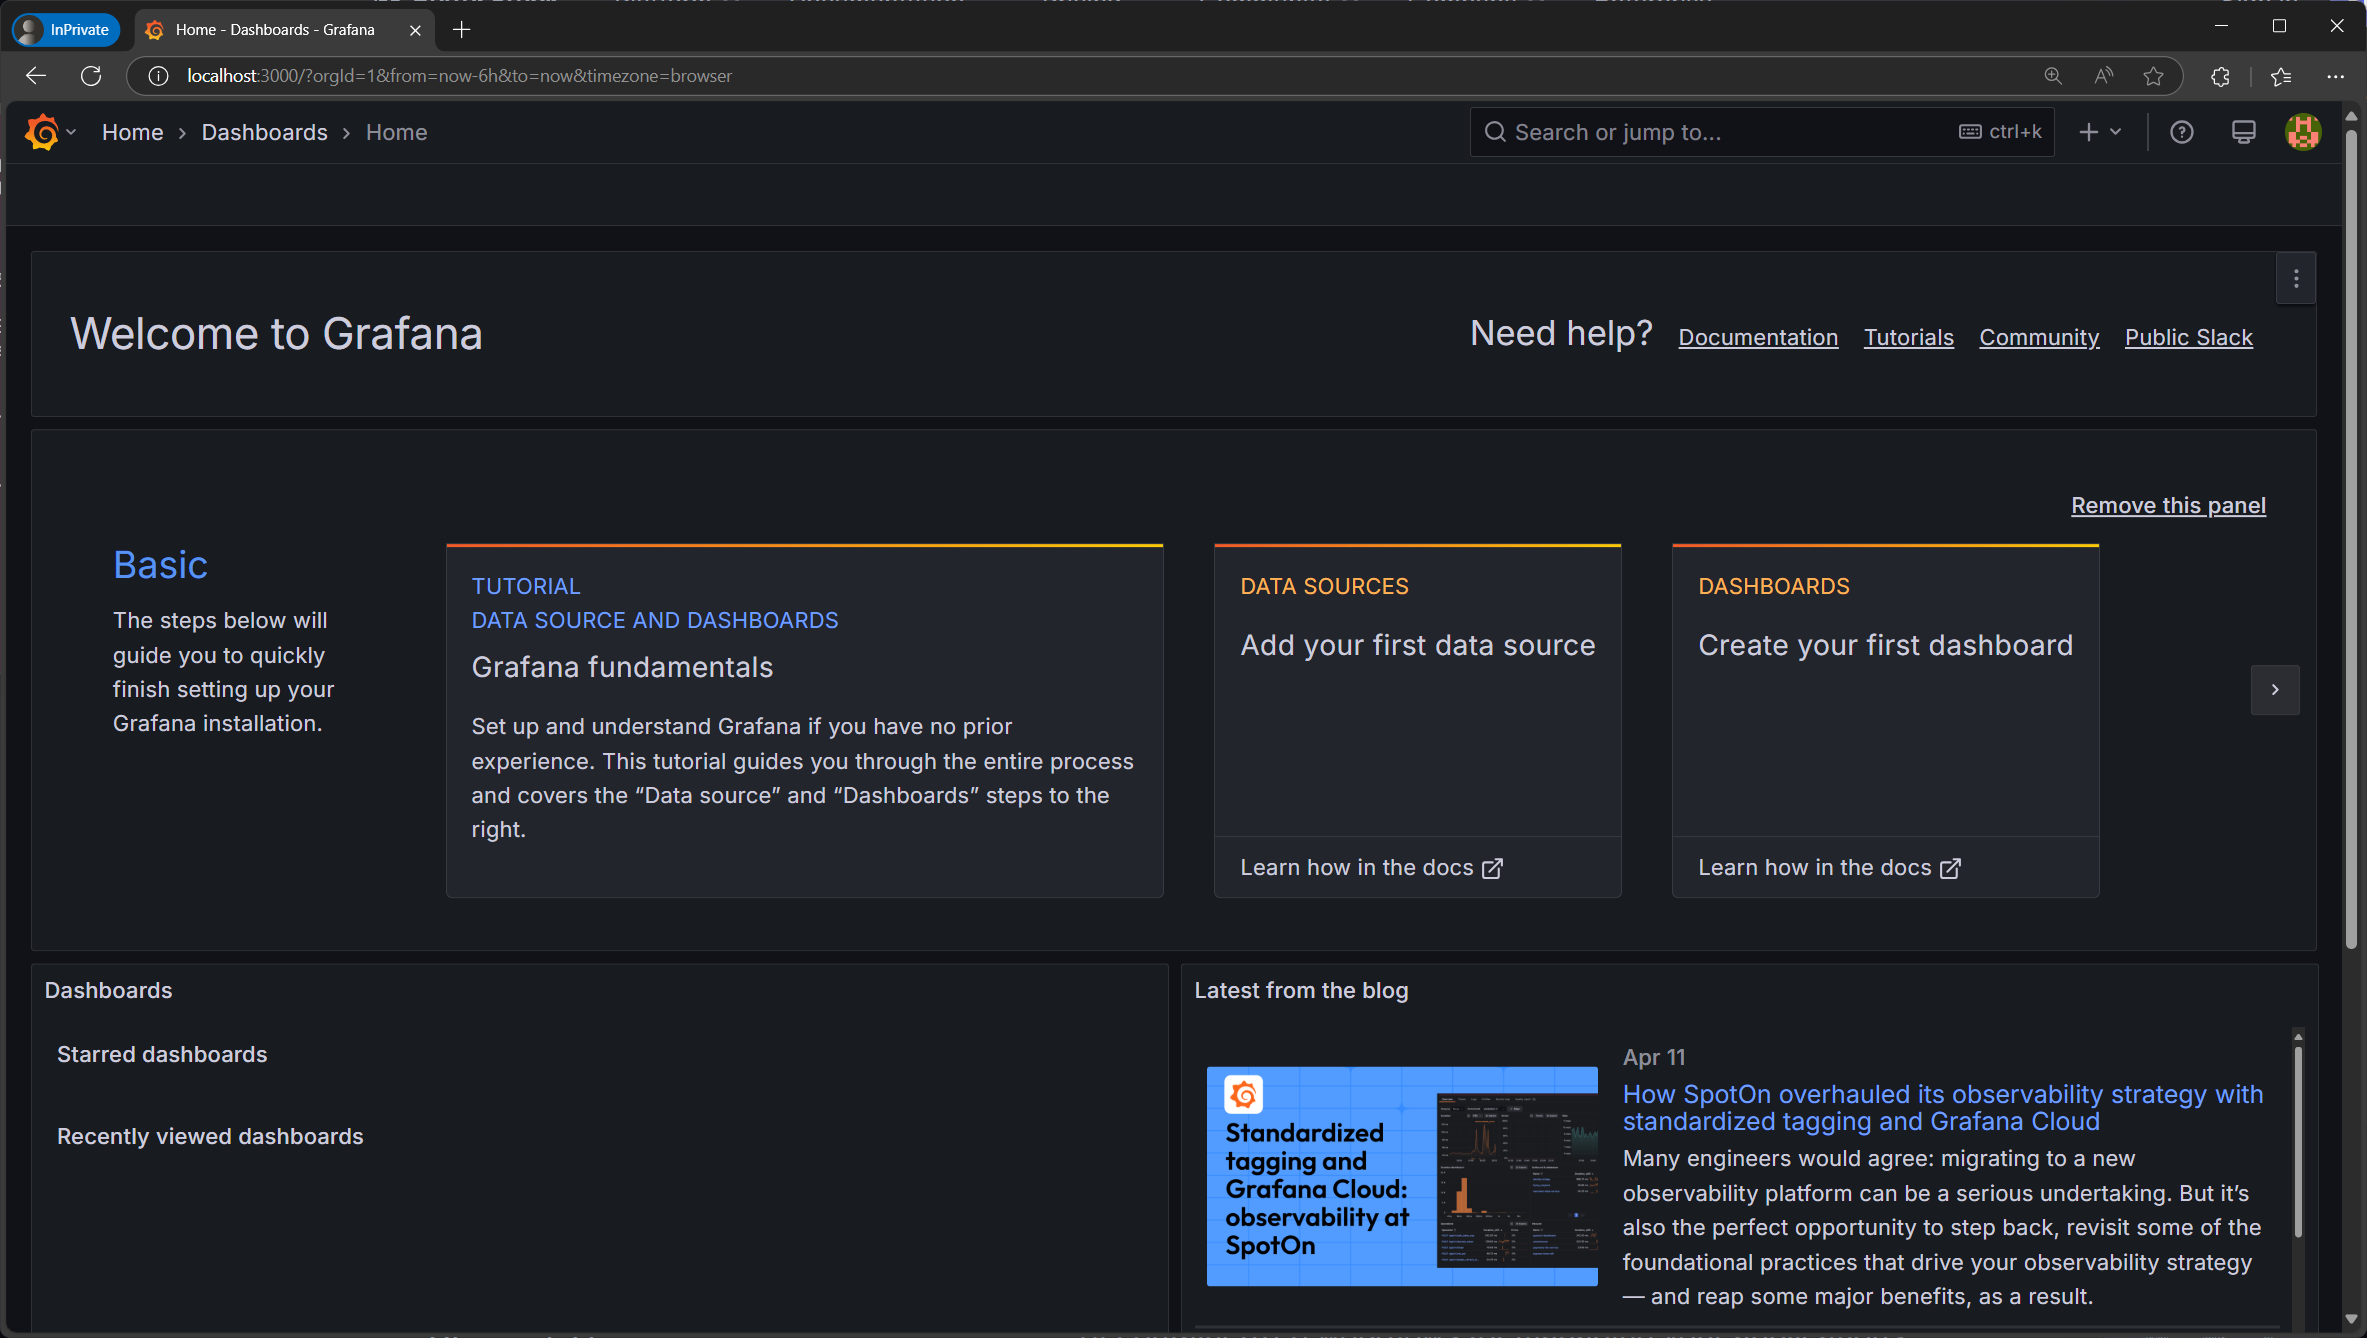Open the Dashboards breadcrumb item
This screenshot has width=2367, height=1338.
264,131
